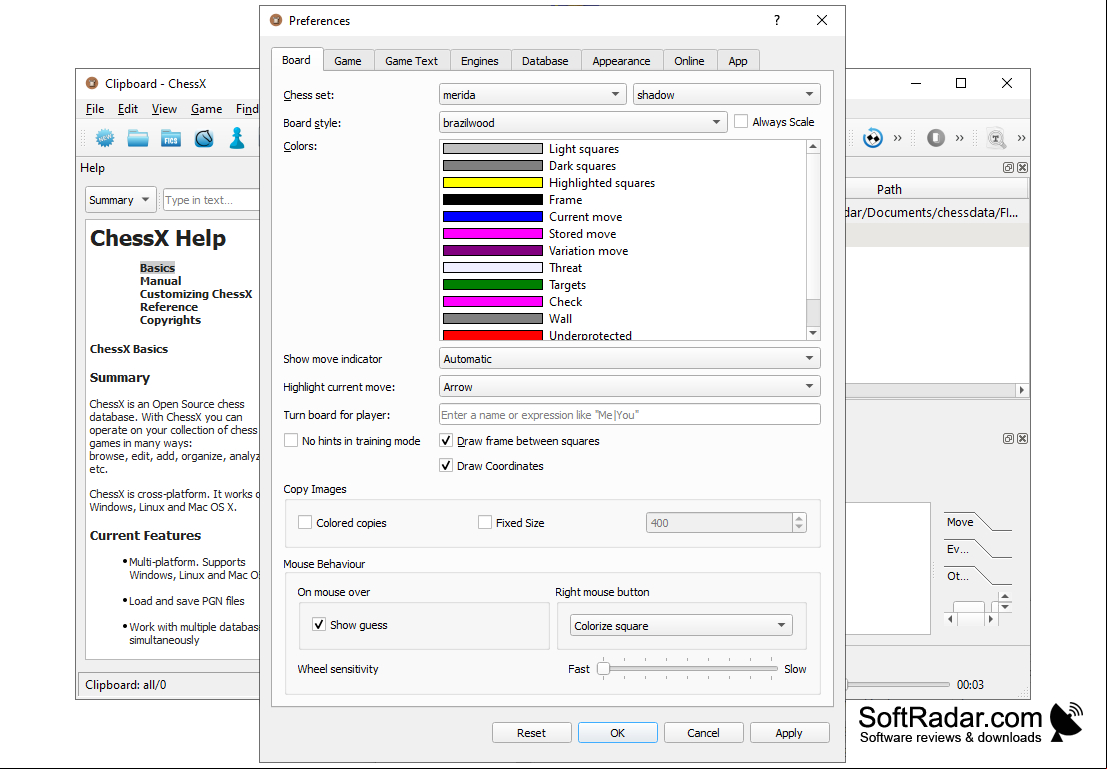Open the Online tab

[x=689, y=61]
